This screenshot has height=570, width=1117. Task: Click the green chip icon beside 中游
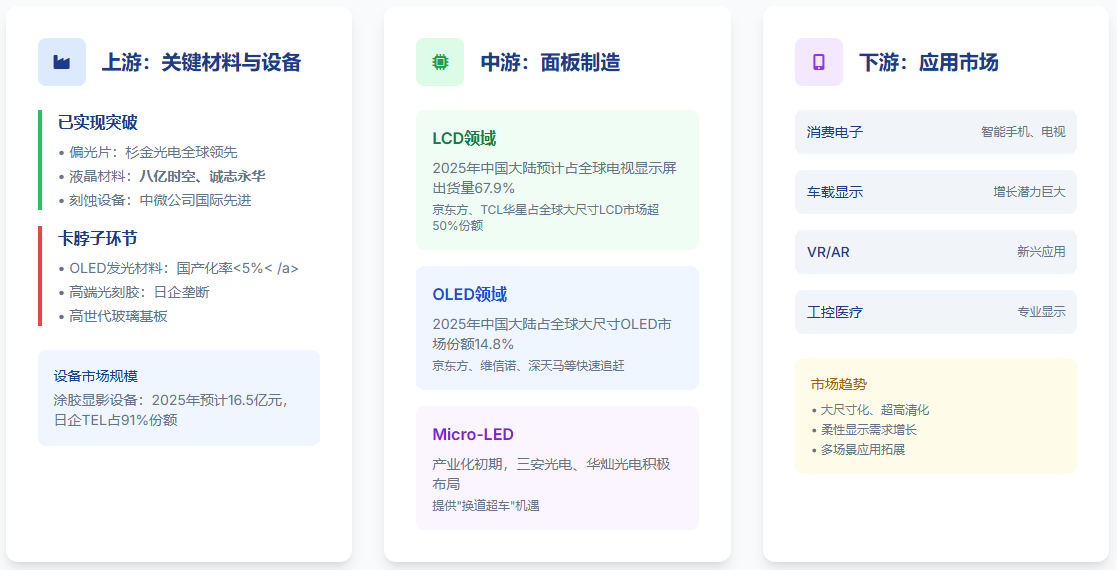[440, 63]
